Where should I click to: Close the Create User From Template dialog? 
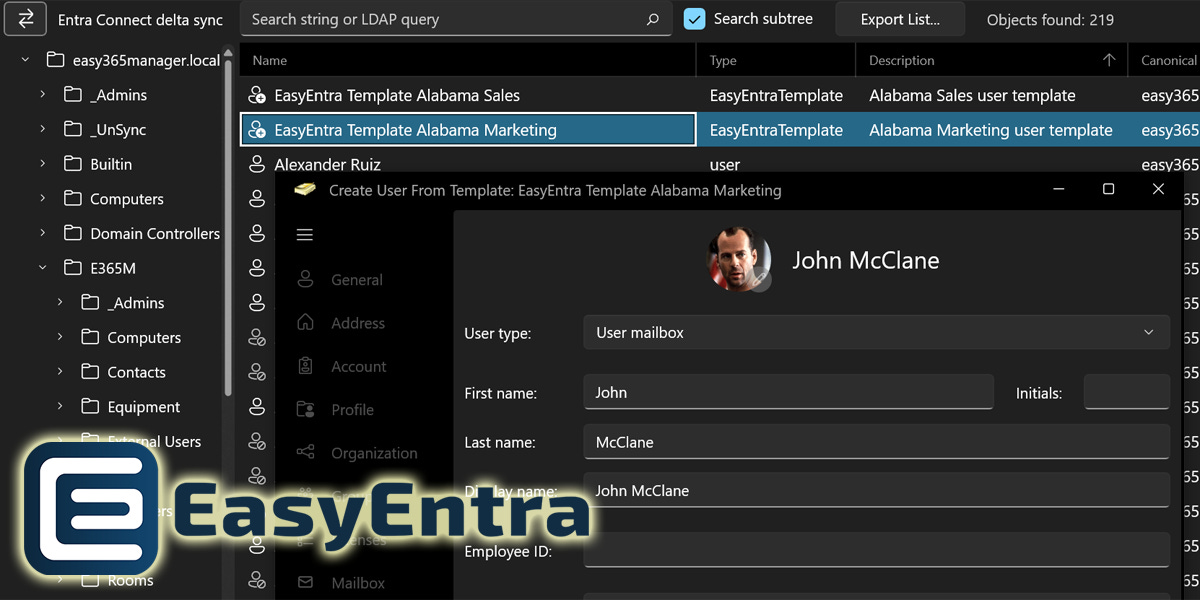[1158, 189]
